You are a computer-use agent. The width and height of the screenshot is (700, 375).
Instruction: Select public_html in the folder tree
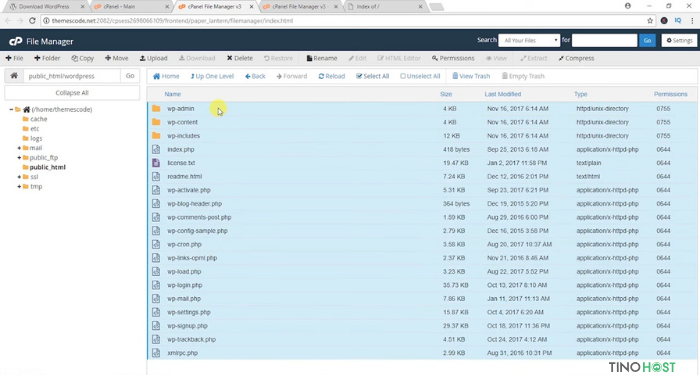(x=48, y=167)
